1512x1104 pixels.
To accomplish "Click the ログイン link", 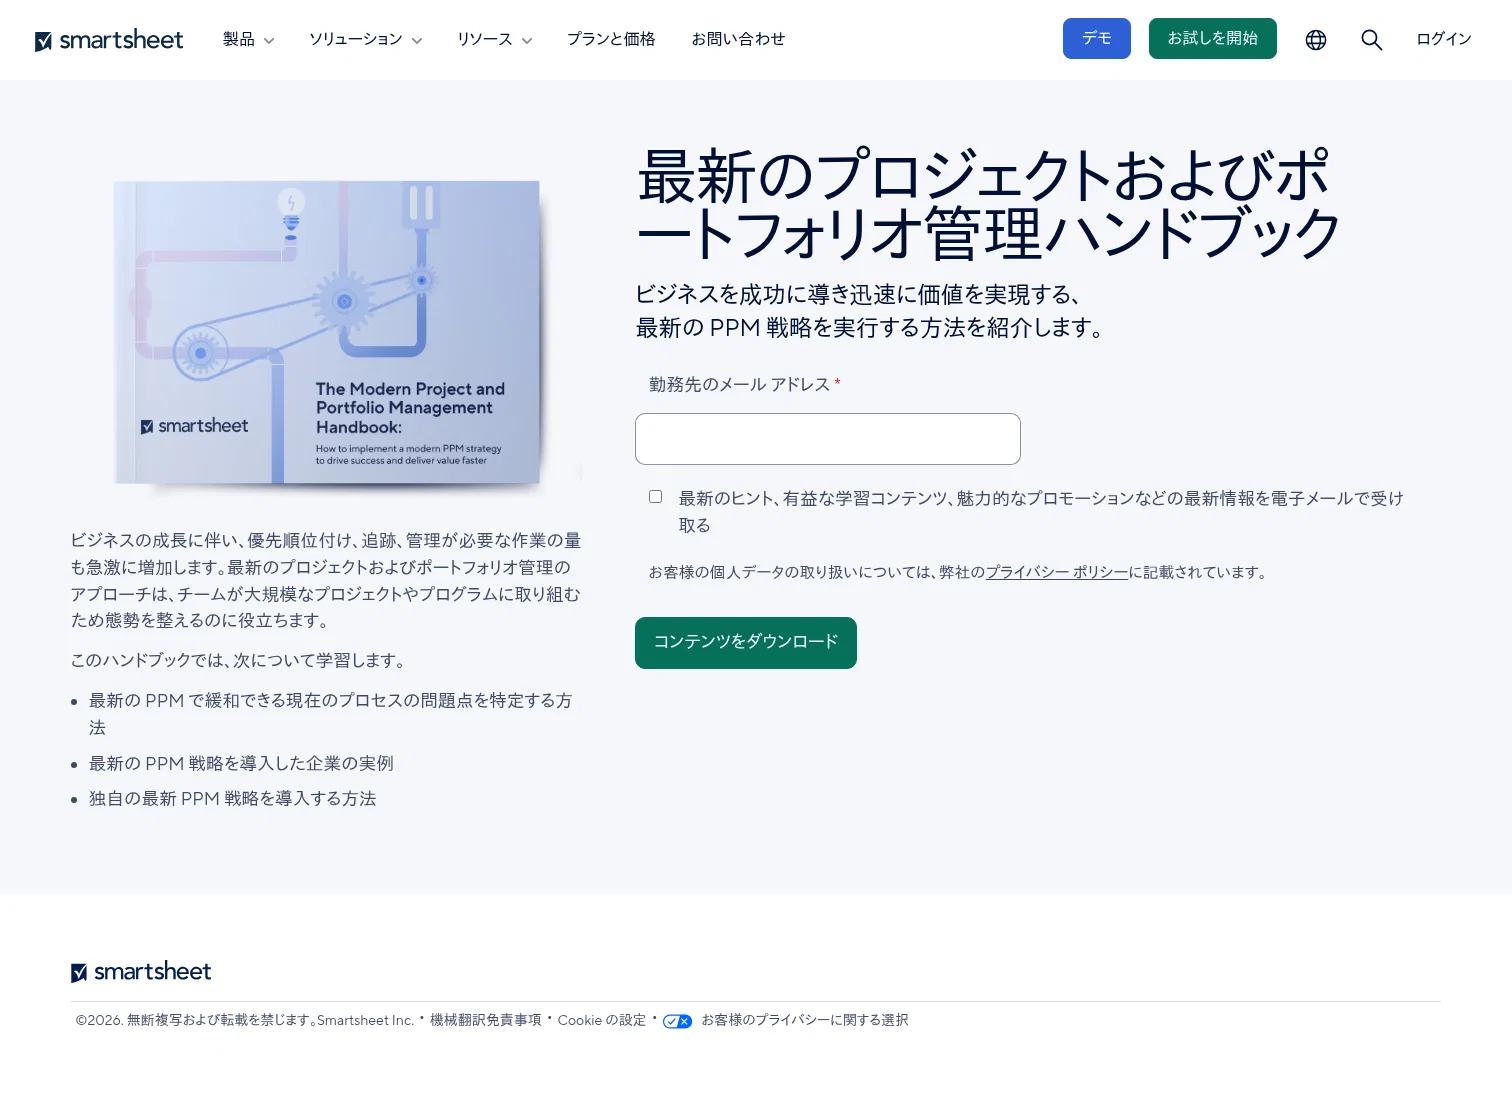I will (x=1444, y=39).
